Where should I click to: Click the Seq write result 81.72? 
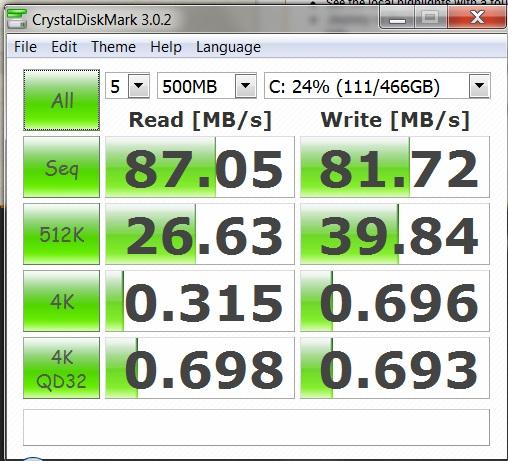tap(395, 167)
